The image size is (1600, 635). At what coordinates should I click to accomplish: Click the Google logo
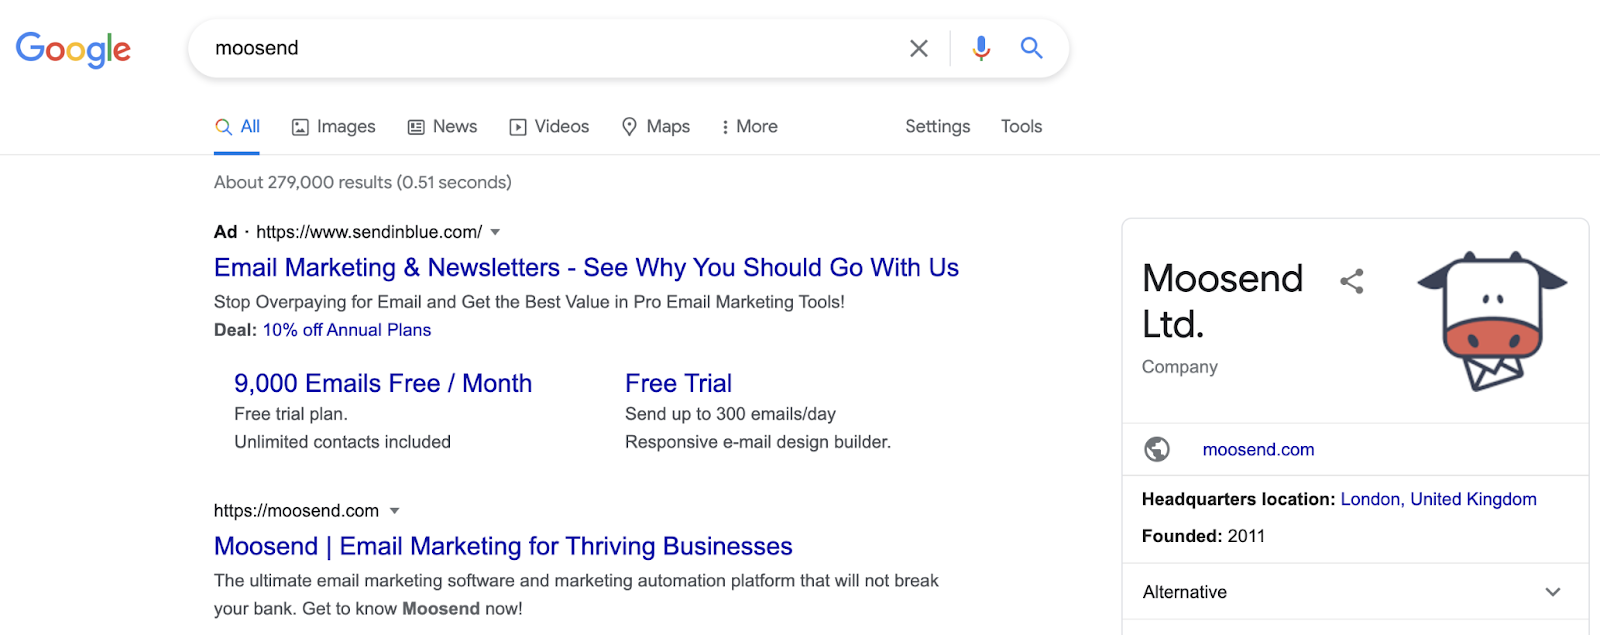73,49
